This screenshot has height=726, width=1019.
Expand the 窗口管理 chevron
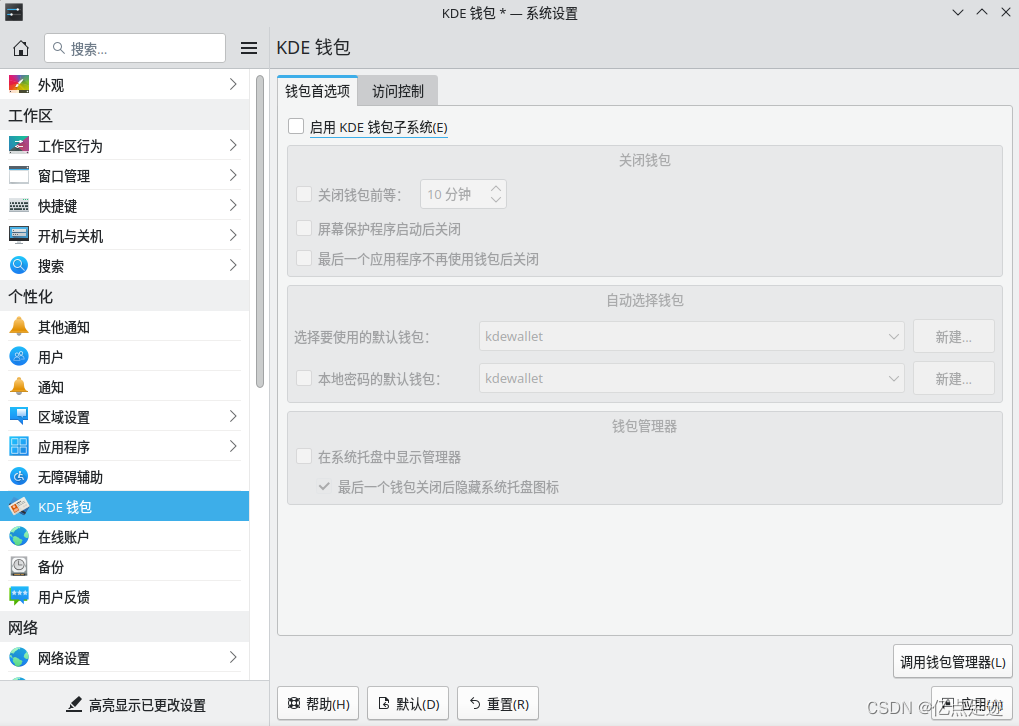[233, 175]
